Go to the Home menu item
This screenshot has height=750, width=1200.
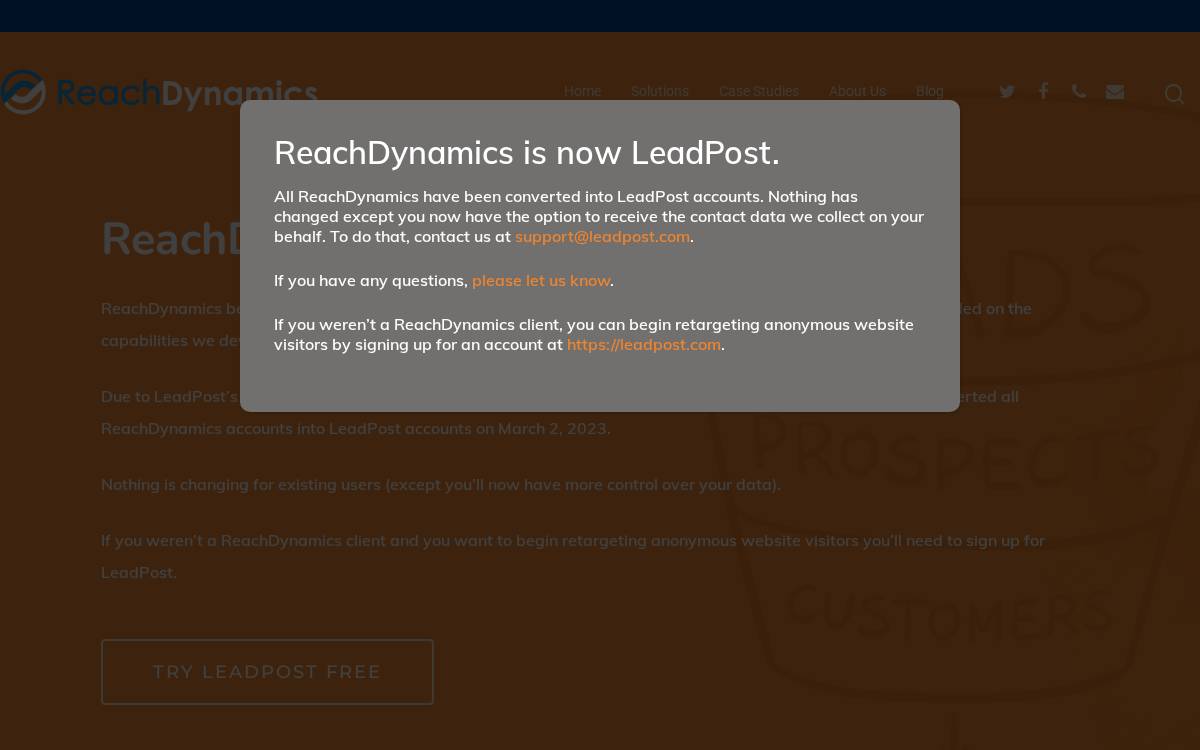click(582, 91)
